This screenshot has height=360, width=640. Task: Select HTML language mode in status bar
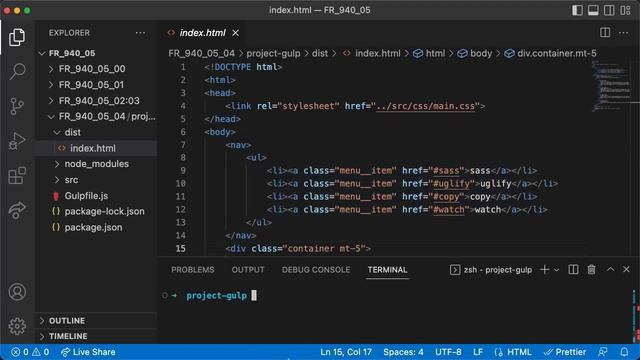(513, 352)
